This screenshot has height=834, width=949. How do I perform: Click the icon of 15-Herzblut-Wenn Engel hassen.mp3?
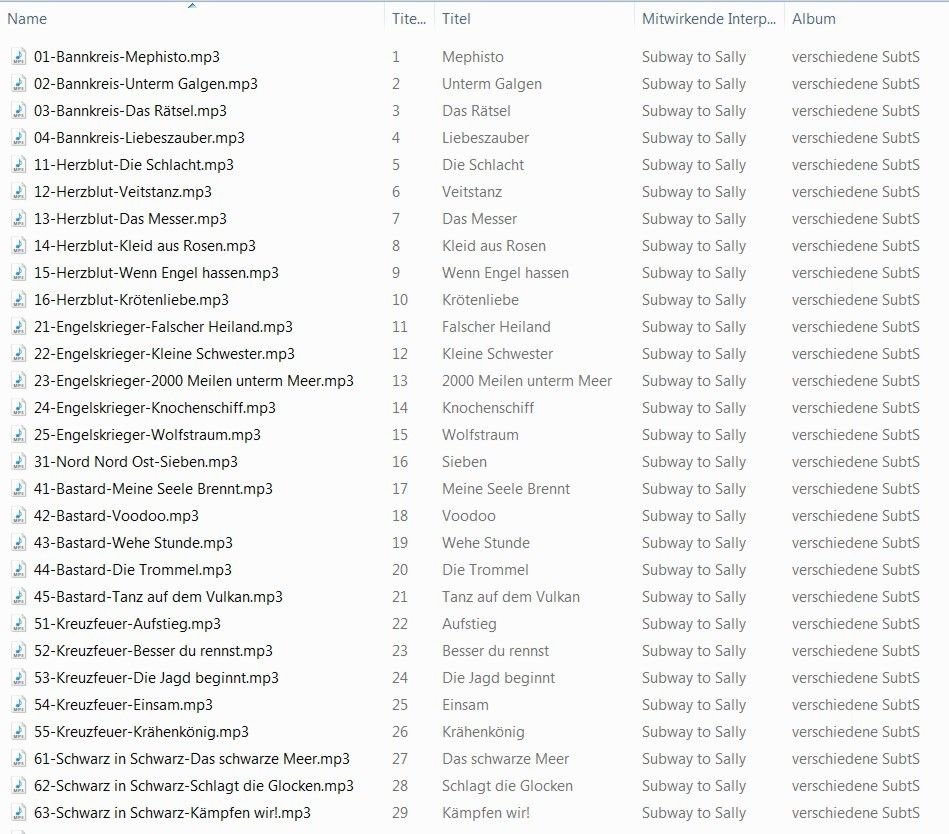[19, 273]
